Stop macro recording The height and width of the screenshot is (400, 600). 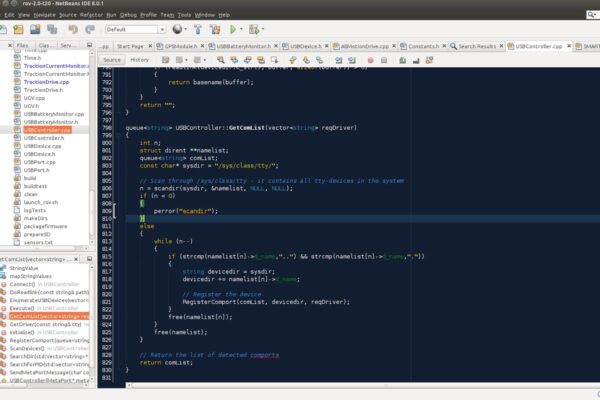(384, 60)
